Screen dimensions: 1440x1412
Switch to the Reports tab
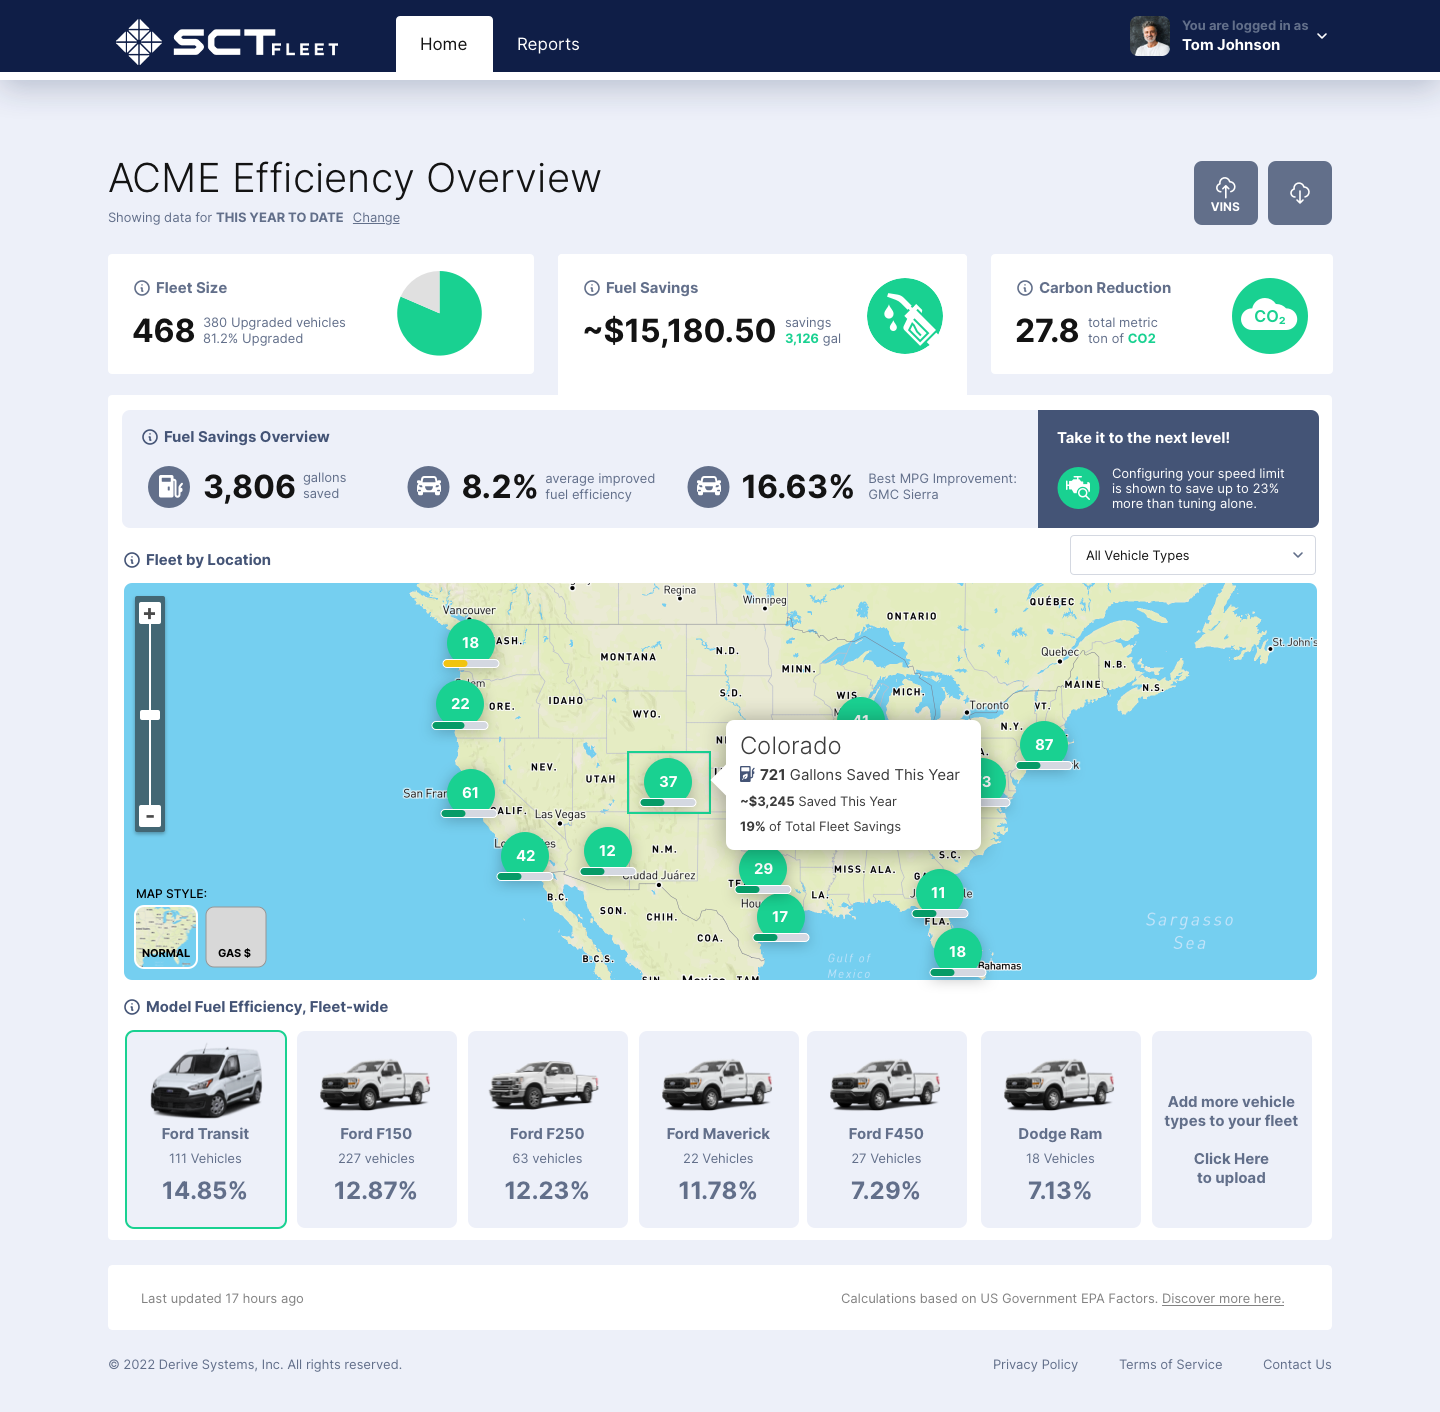coord(547,44)
